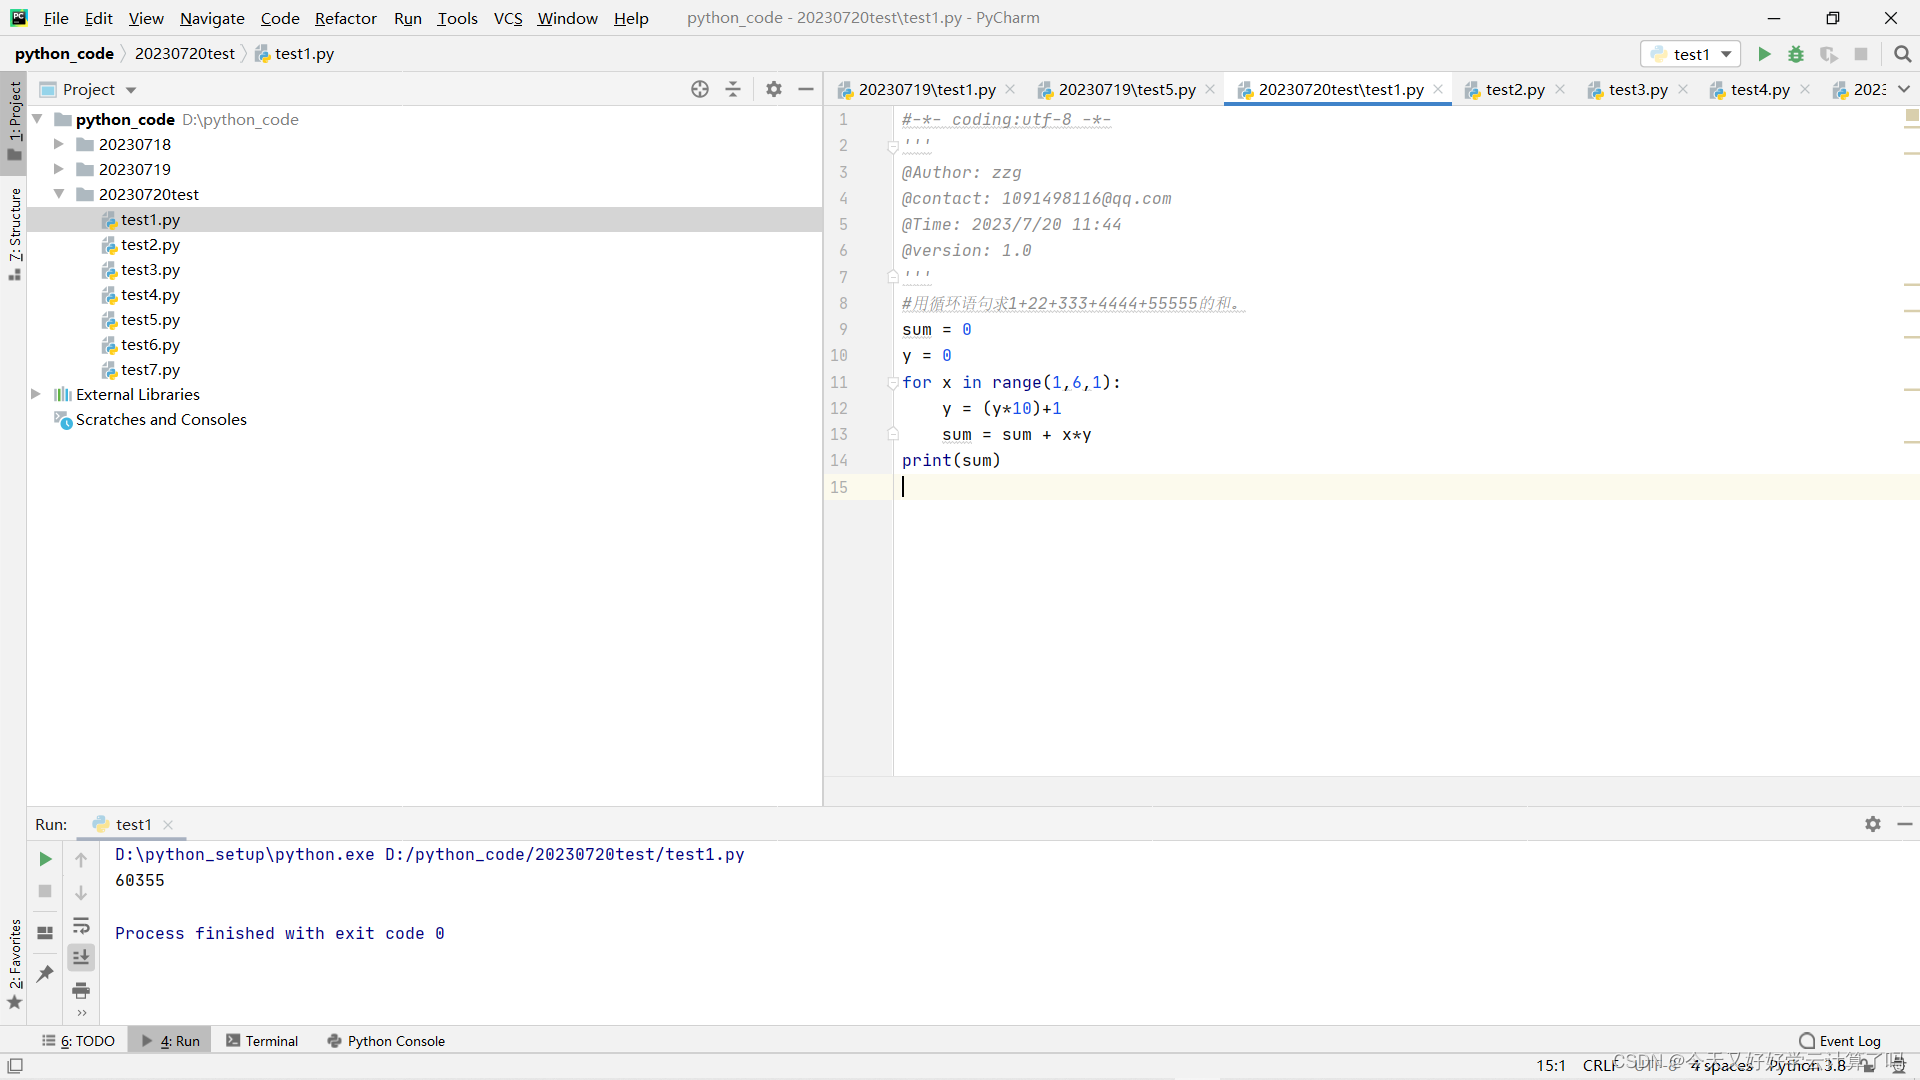Viewport: 1920px width, 1080px height.
Task: Start debugging with the bug icon
Action: (x=1796, y=54)
